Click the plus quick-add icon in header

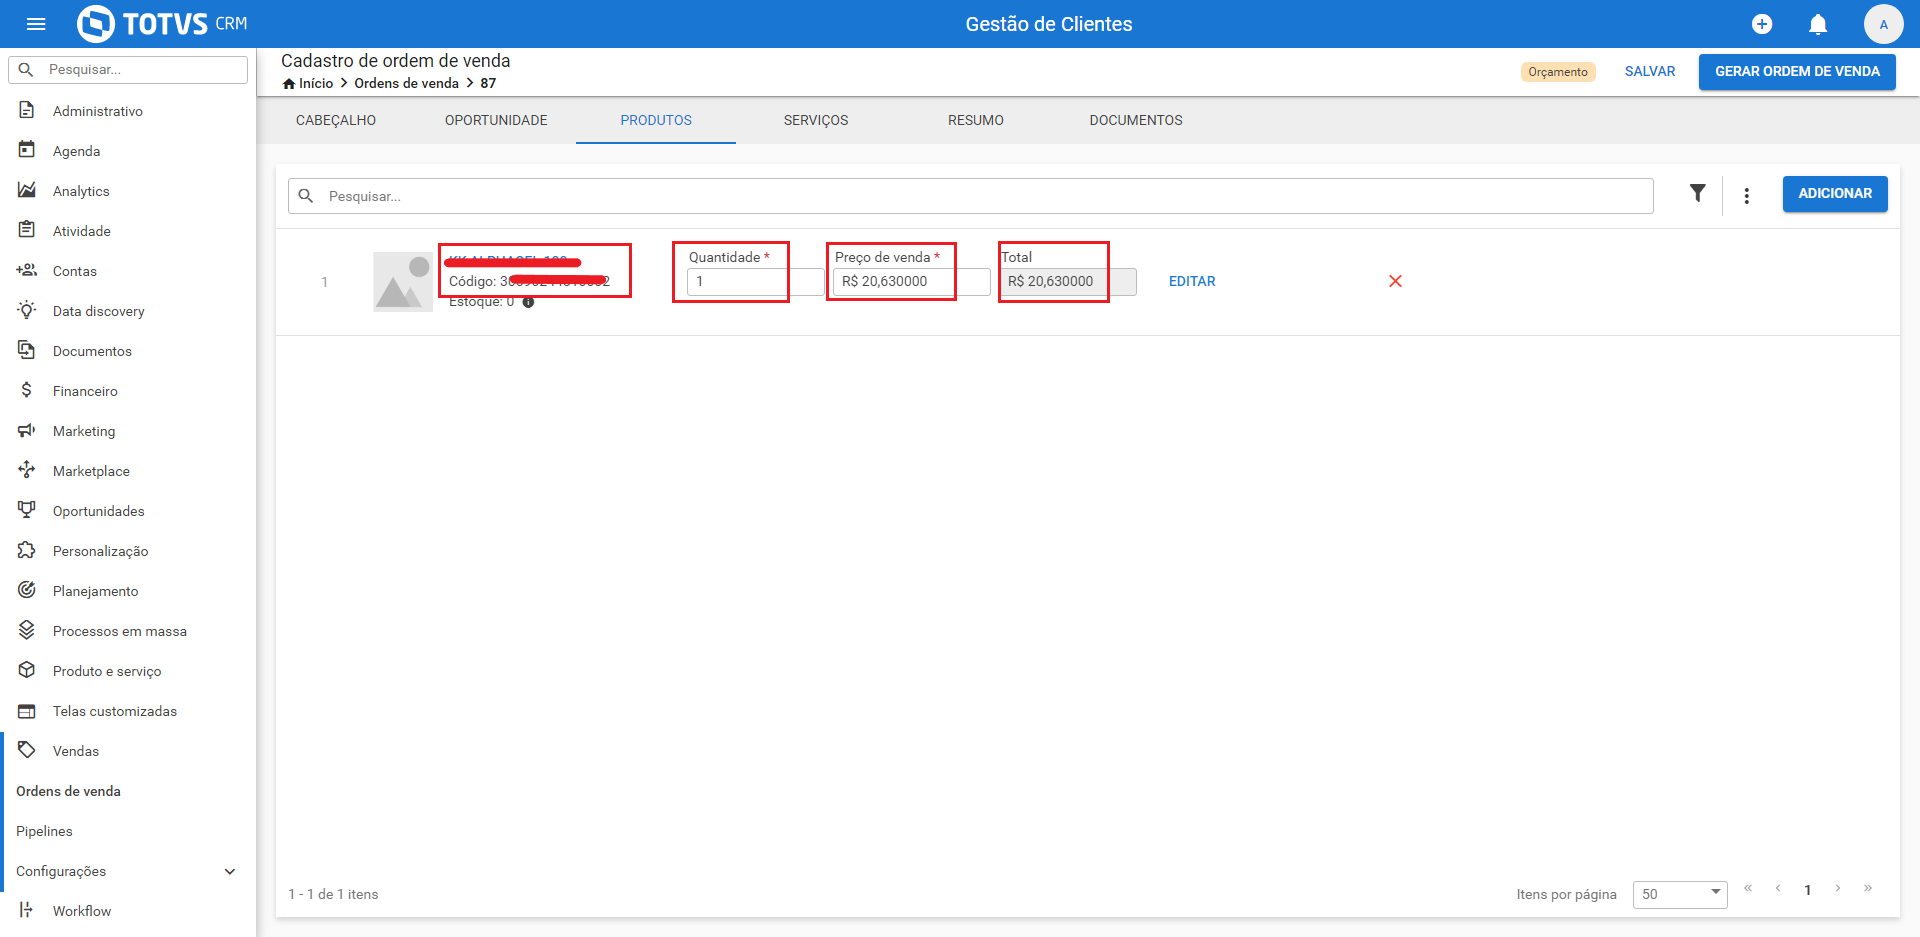(x=1762, y=24)
